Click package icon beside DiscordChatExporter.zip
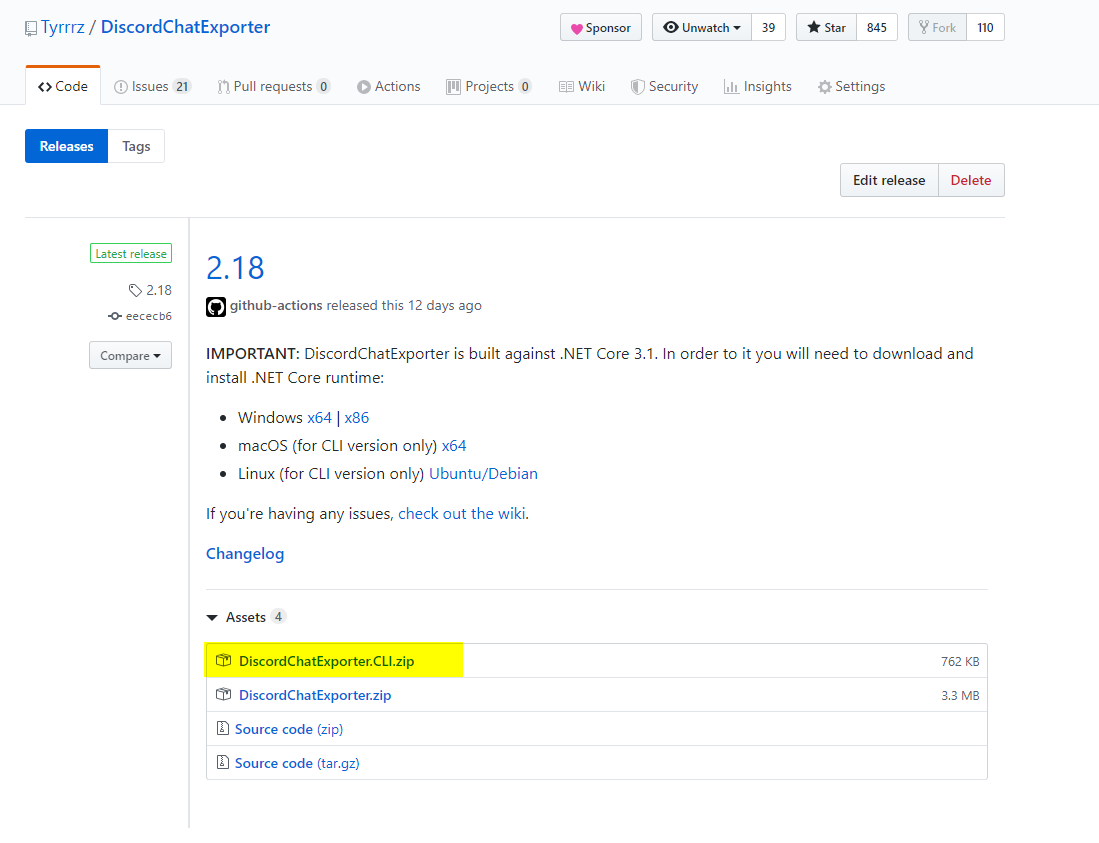This screenshot has height=843, width=1099. point(224,694)
